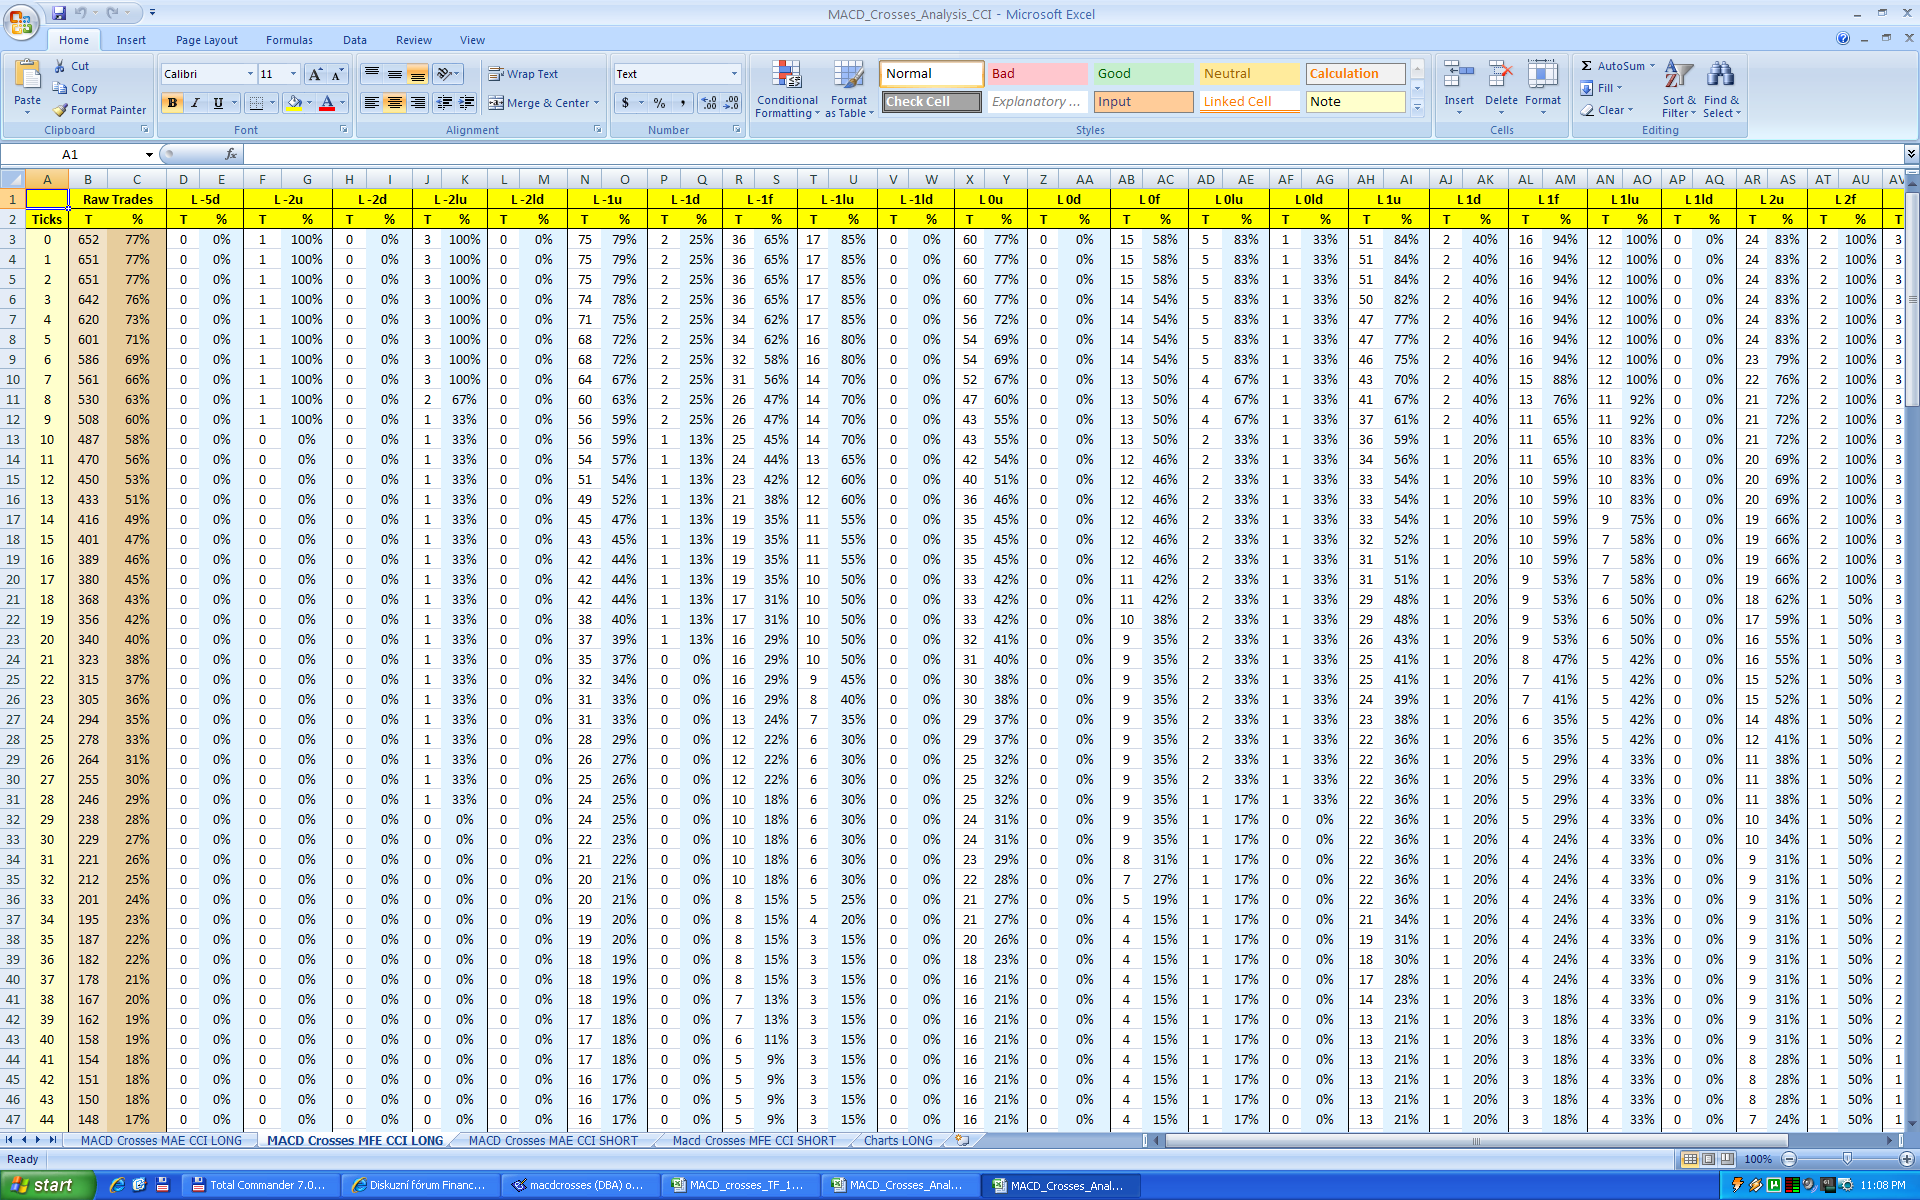
Task: Expand the Text number format dropdown
Action: (x=734, y=74)
